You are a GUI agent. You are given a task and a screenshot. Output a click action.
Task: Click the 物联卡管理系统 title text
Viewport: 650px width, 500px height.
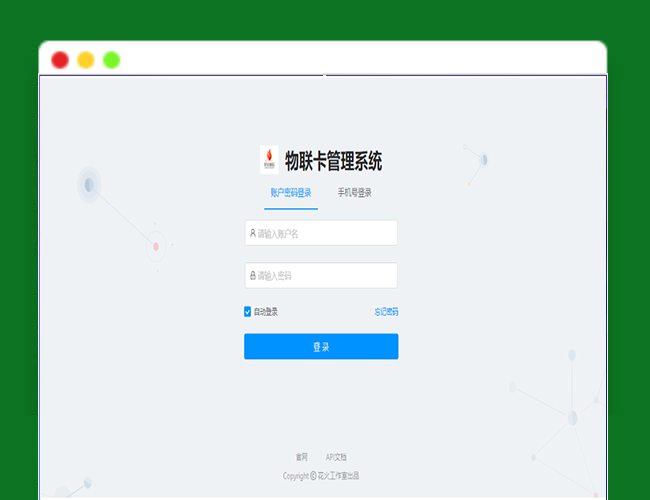point(333,161)
